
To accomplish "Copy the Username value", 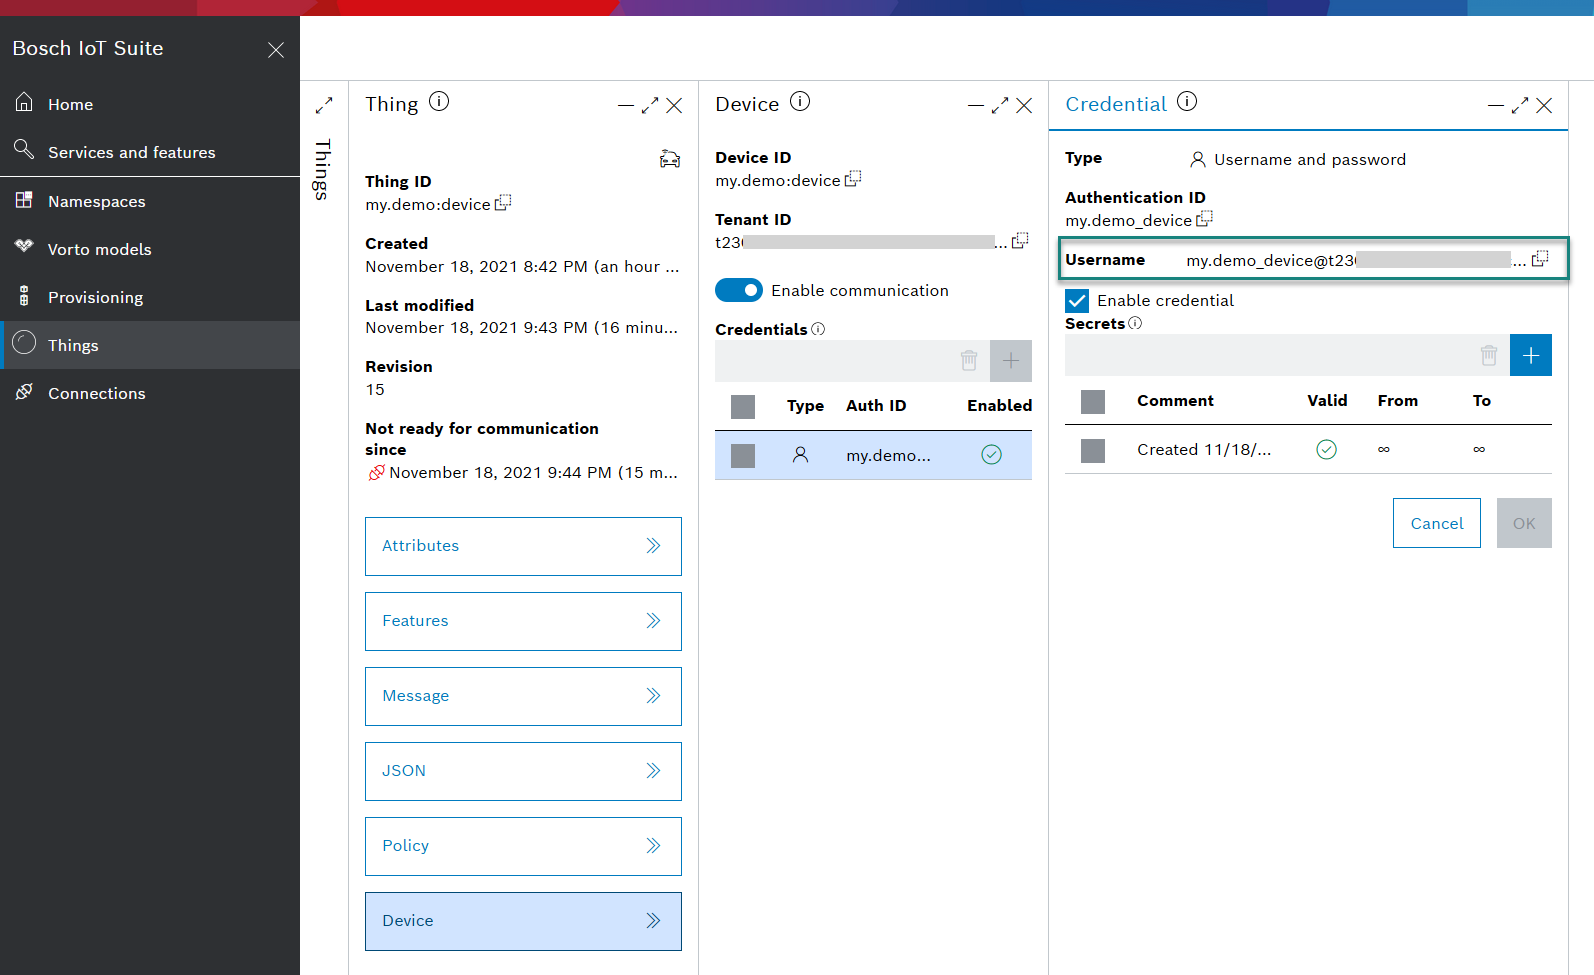I will click(x=1540, y=259).
